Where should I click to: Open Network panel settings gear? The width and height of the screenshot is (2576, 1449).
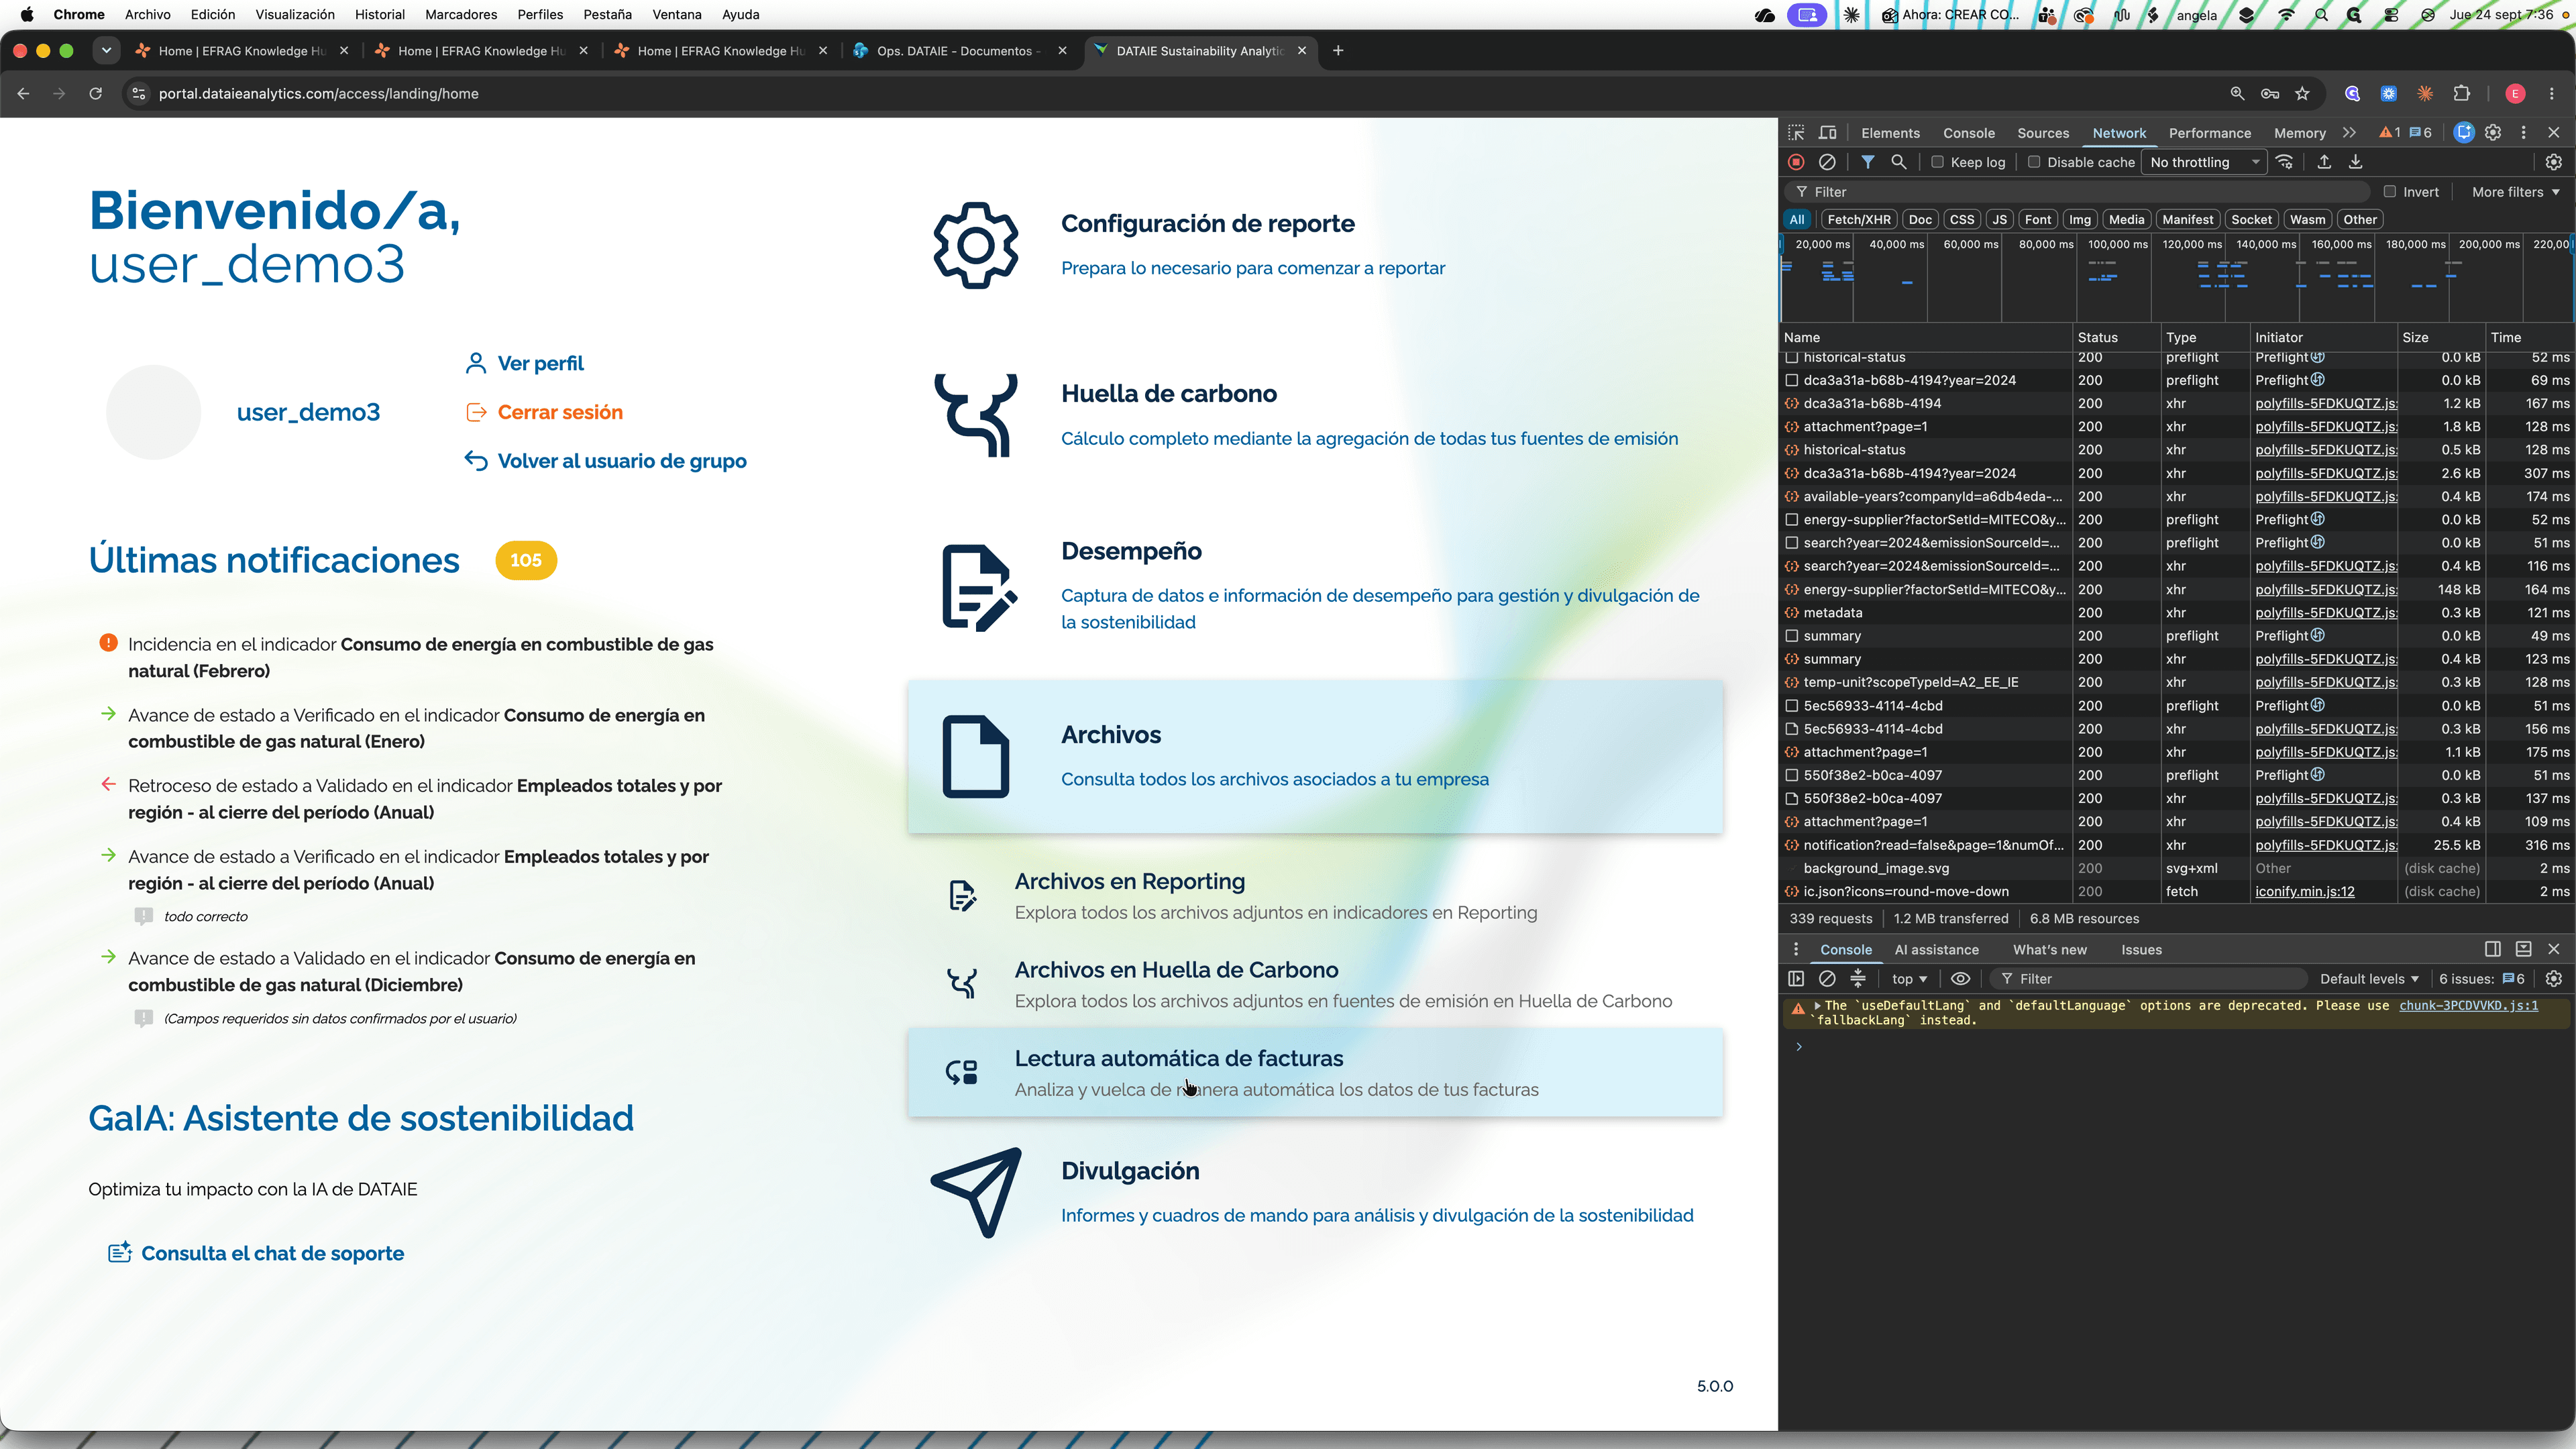(2554, 162)
